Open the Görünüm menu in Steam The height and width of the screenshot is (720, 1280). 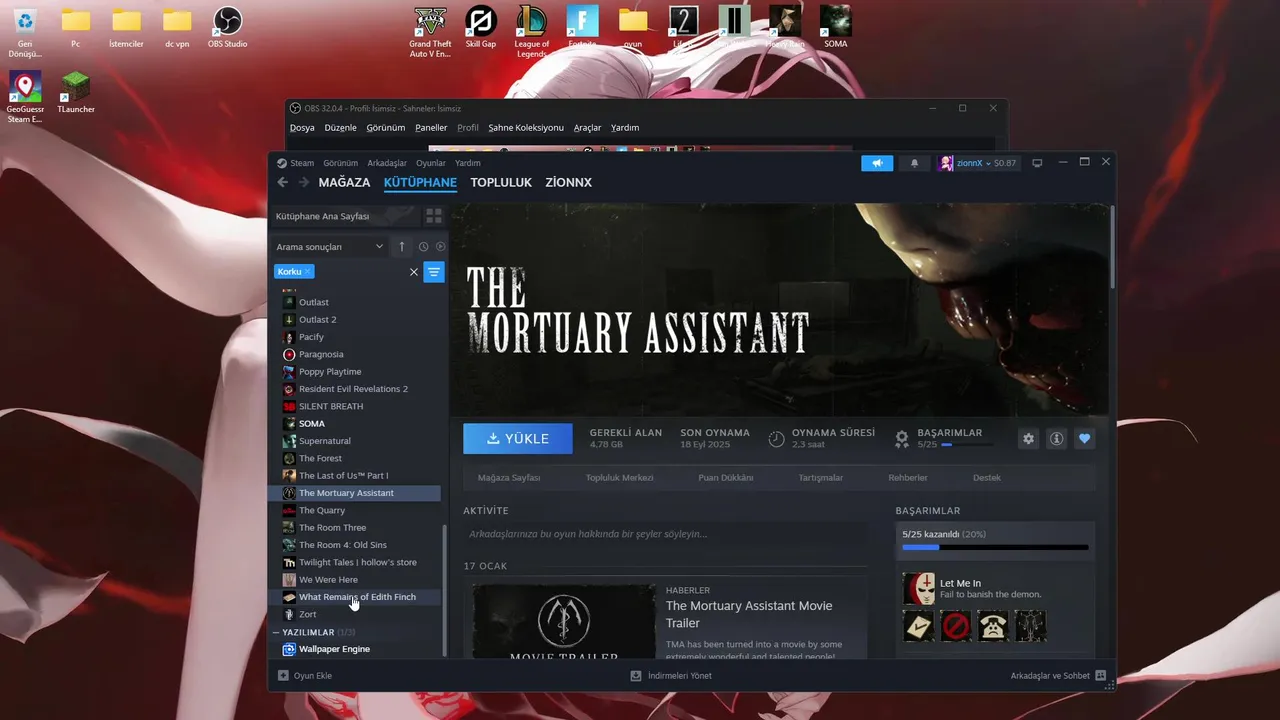coord(340,163)
